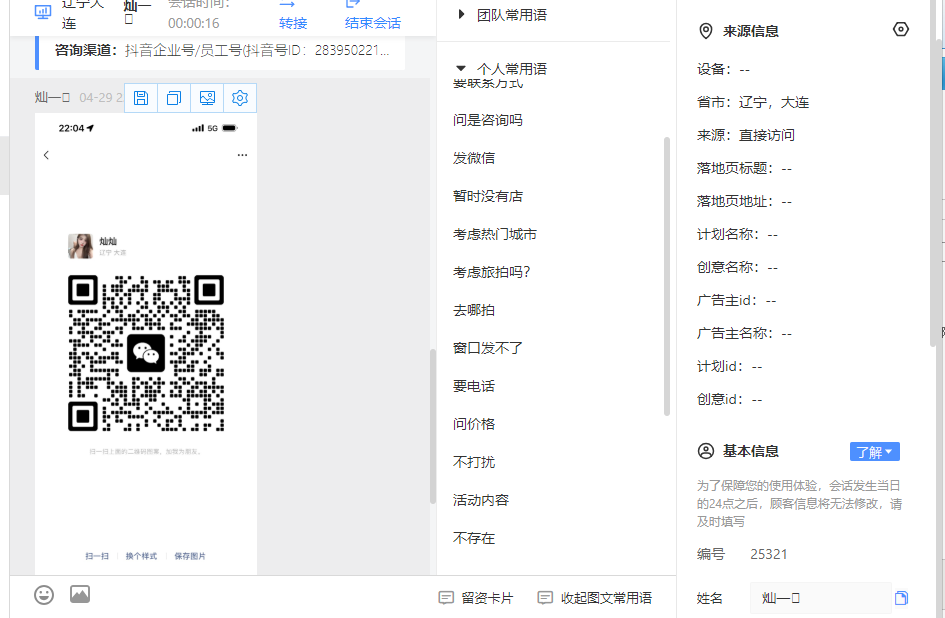Open the 了解 dropdown

pyautogui.click(x=874, y=452)
